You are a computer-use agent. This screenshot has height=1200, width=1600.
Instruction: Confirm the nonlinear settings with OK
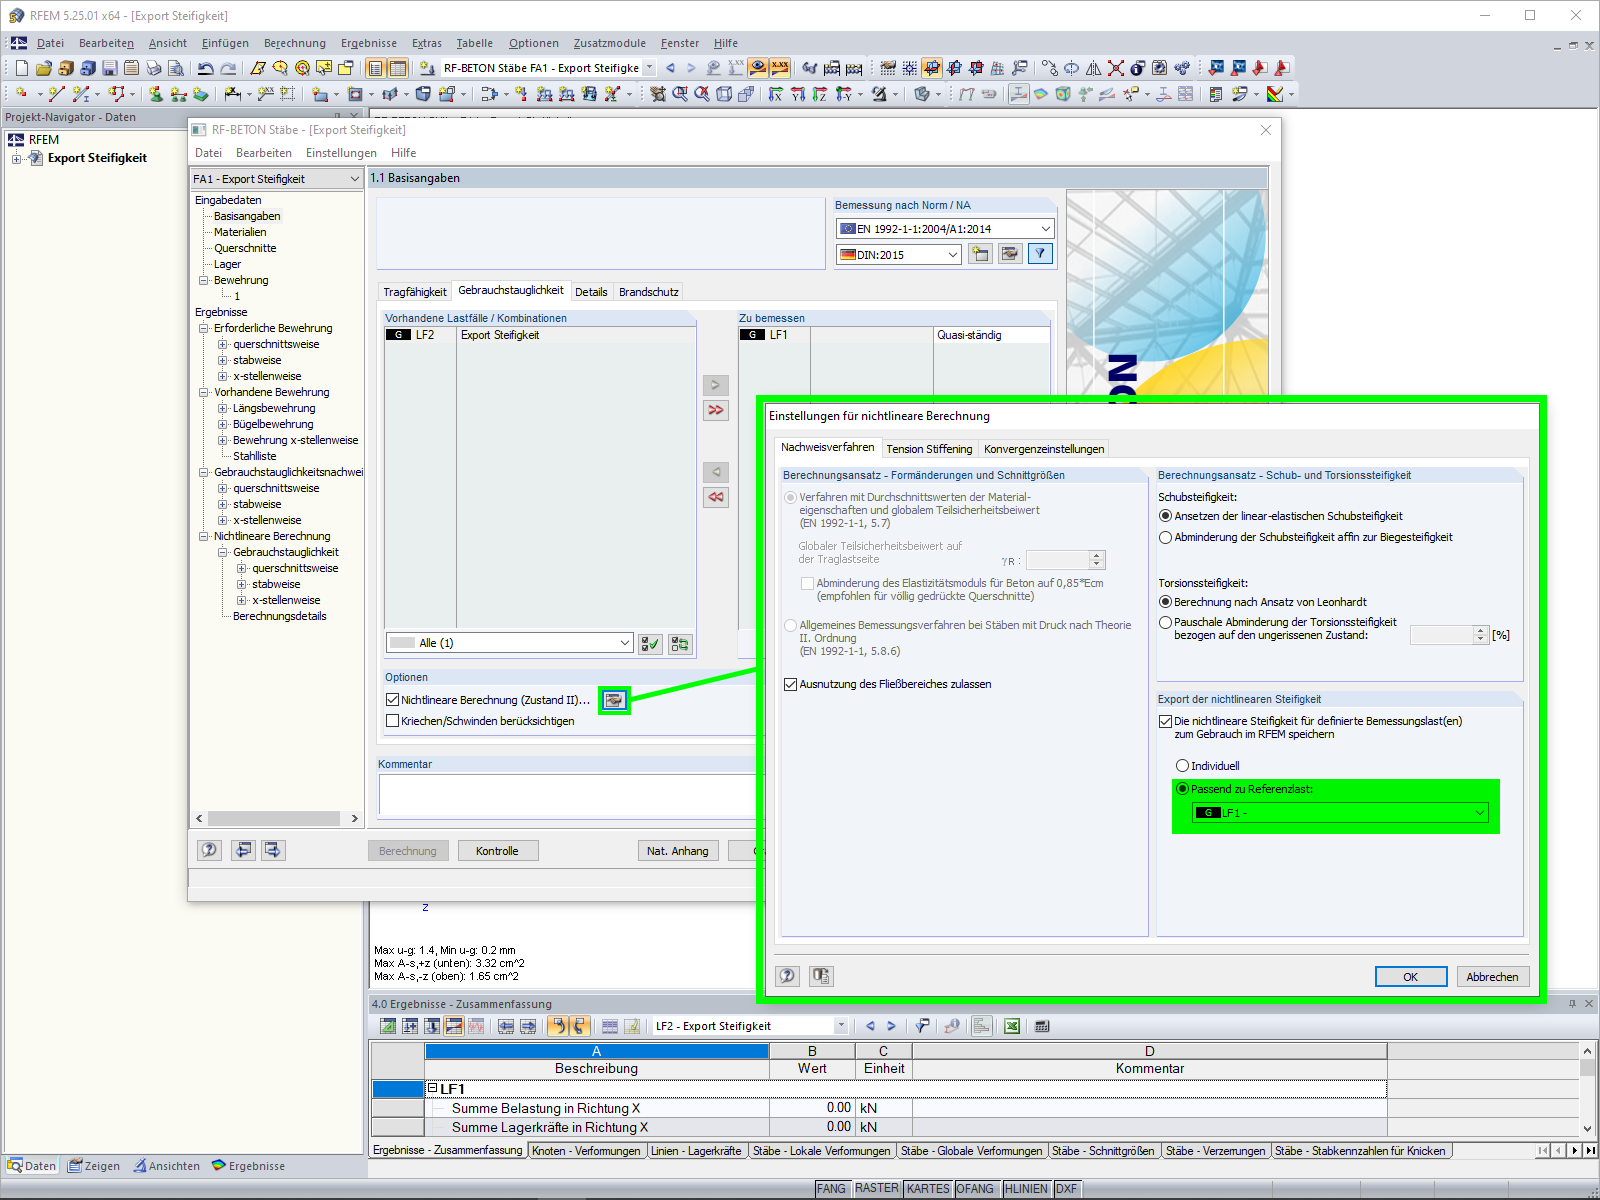[x=1410, y=977]
